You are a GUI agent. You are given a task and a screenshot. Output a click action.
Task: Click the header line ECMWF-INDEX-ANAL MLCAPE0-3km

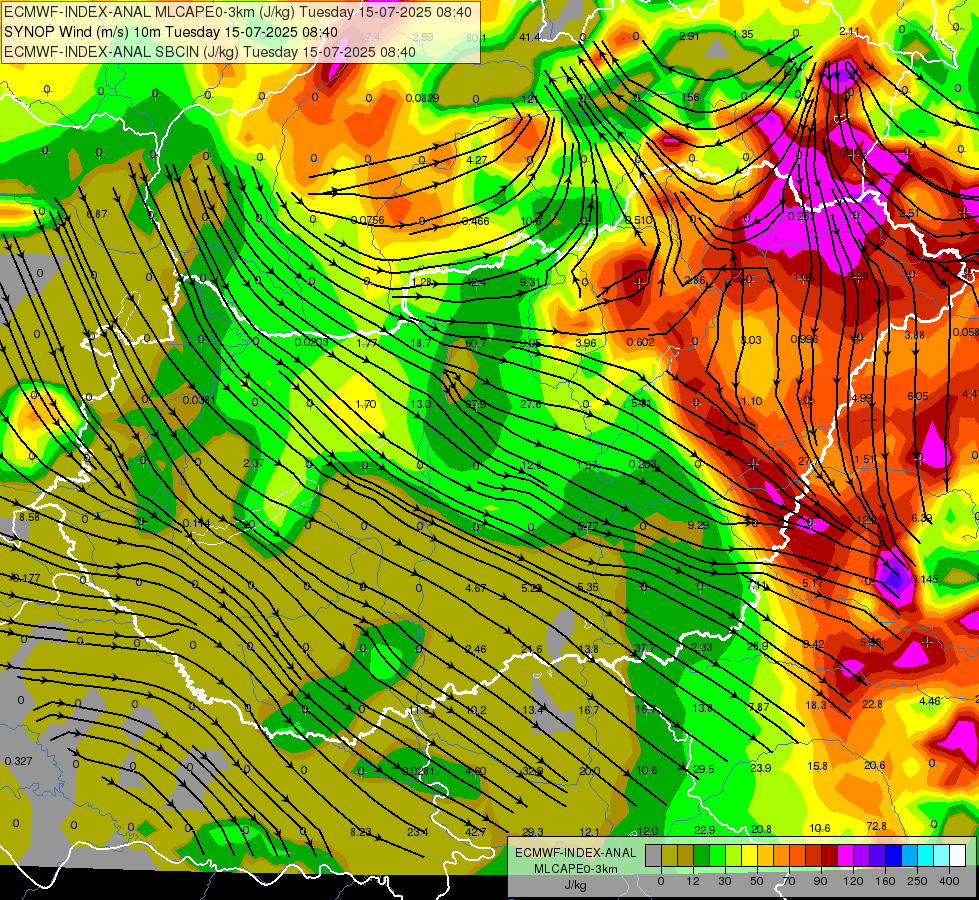click(x=238, y=11)
